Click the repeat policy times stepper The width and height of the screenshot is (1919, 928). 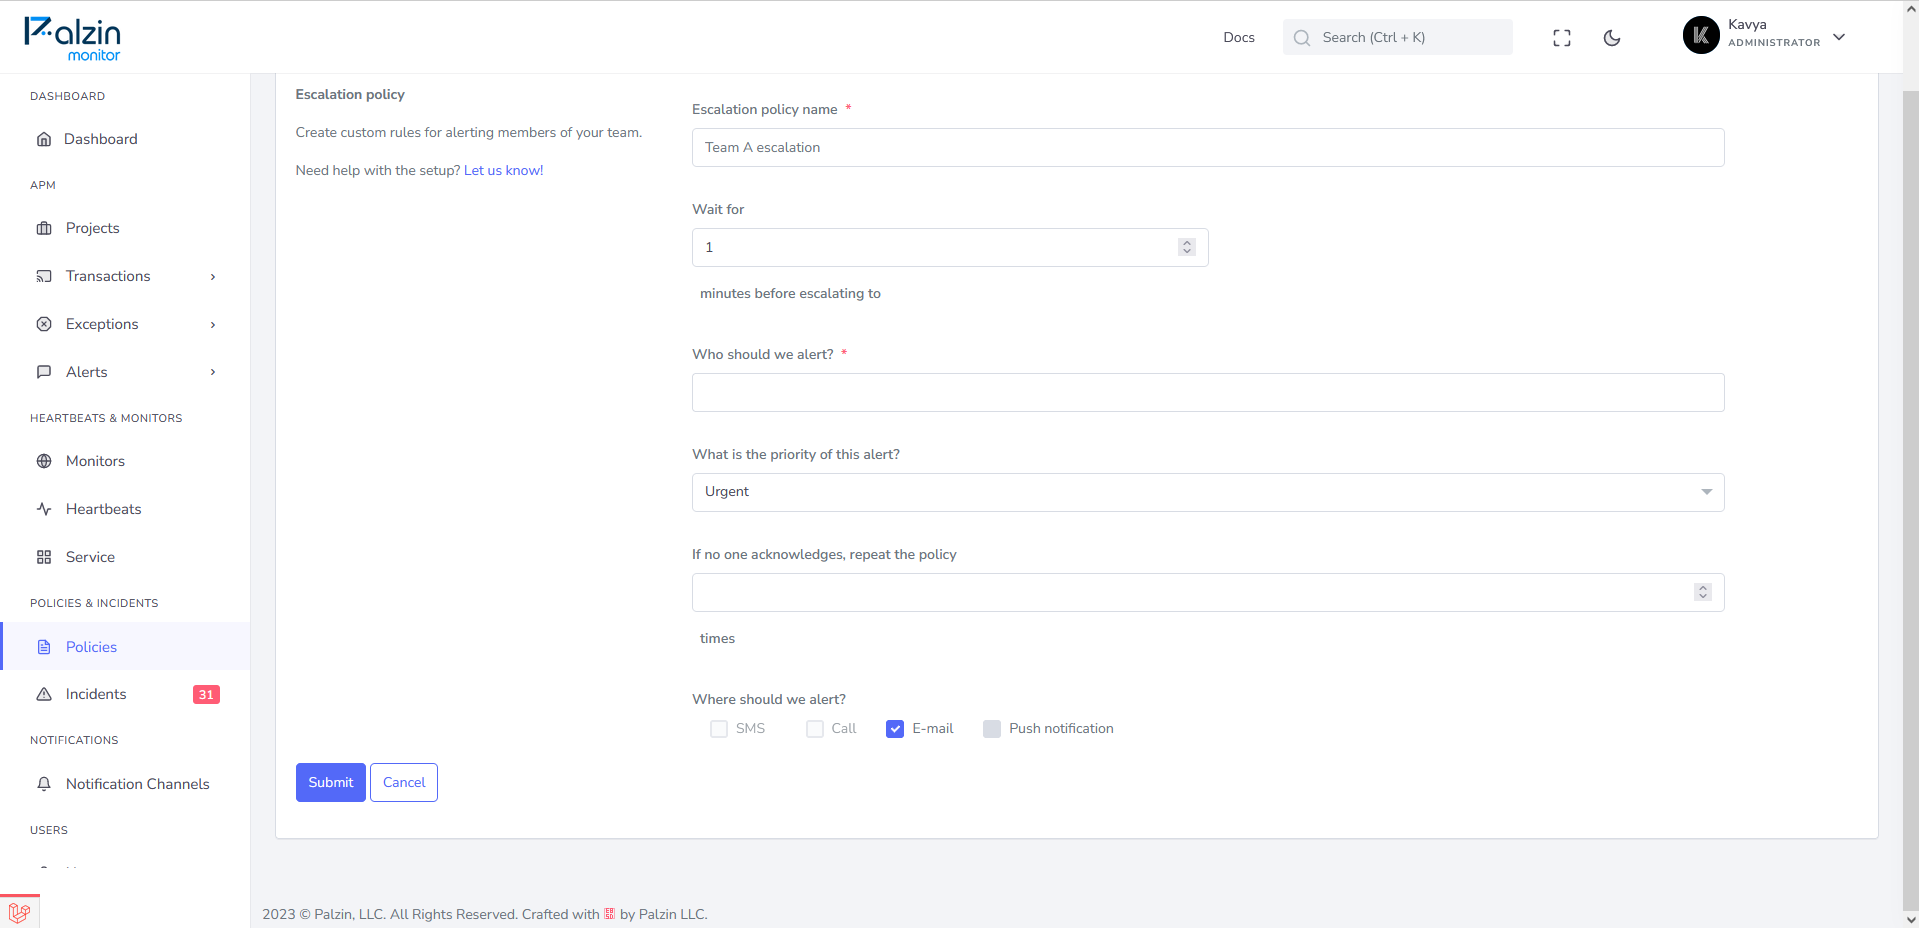tap(1703, 592)
